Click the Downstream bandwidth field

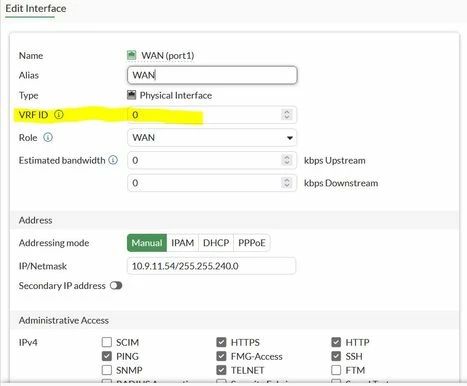point(212,183)
